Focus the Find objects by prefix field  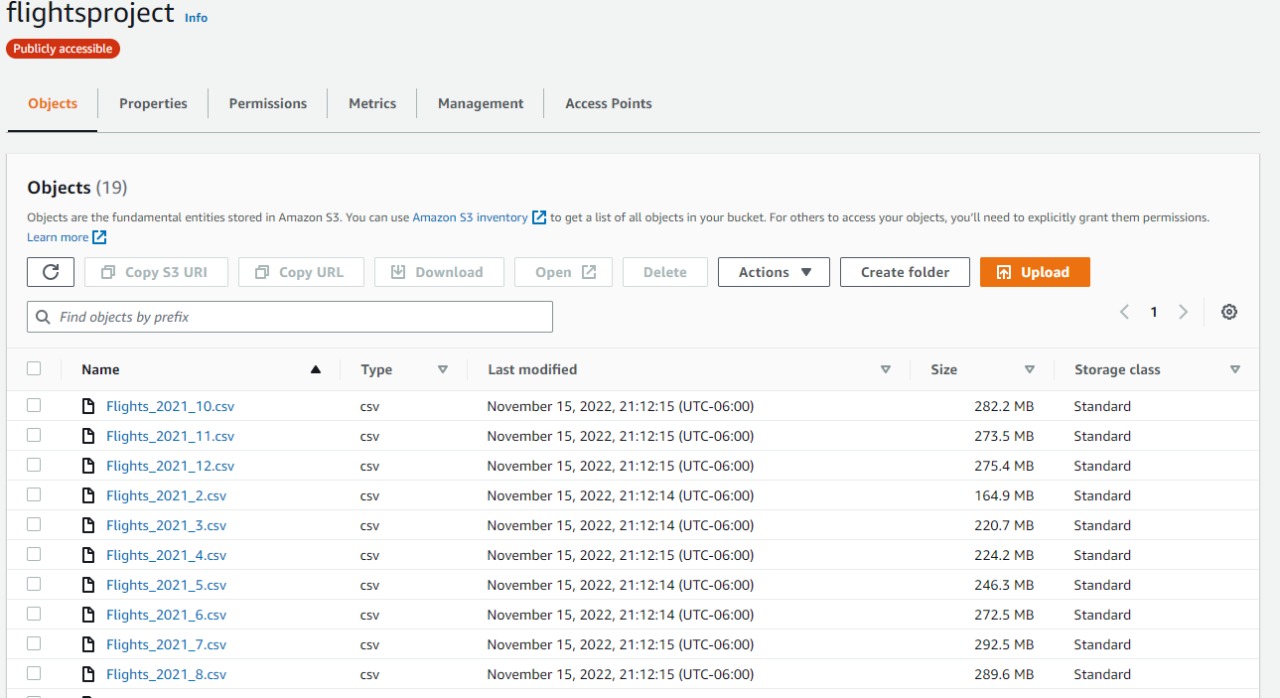tap(290, 317)
